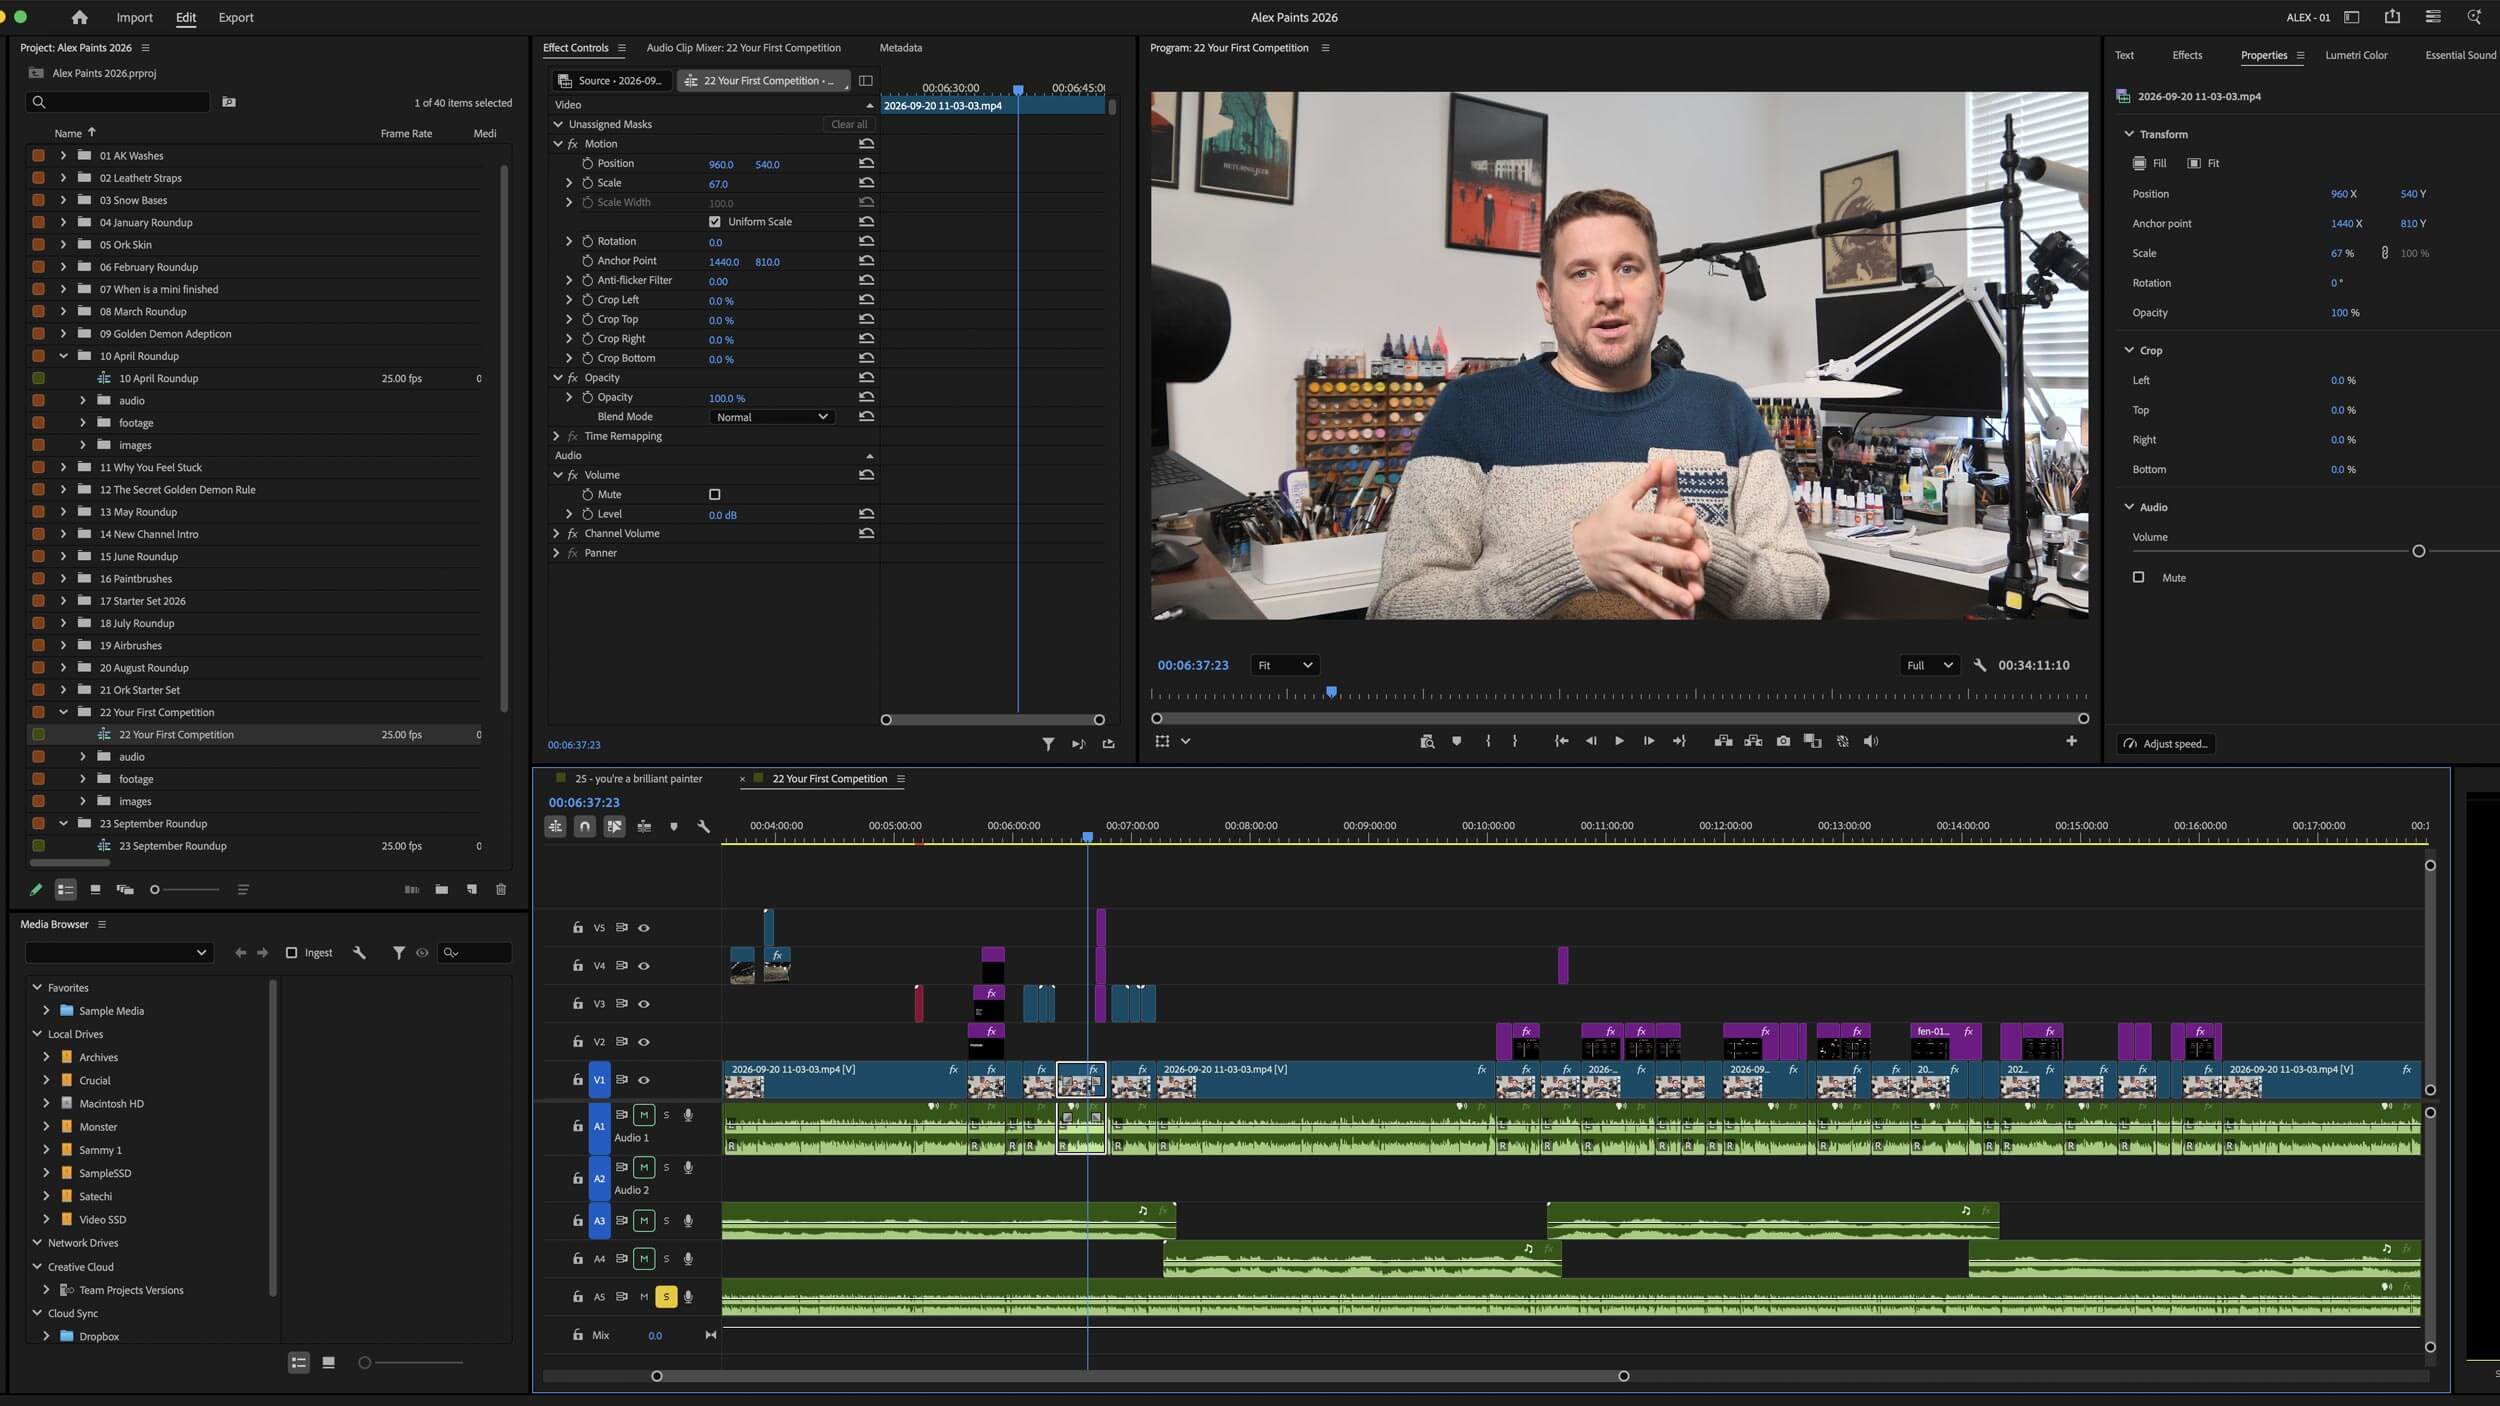Image resolution: width=2500 pixels, height=1406 pixels.
Task: Toggle the V3 track eye visibility
Action: tap(644, 1004)
